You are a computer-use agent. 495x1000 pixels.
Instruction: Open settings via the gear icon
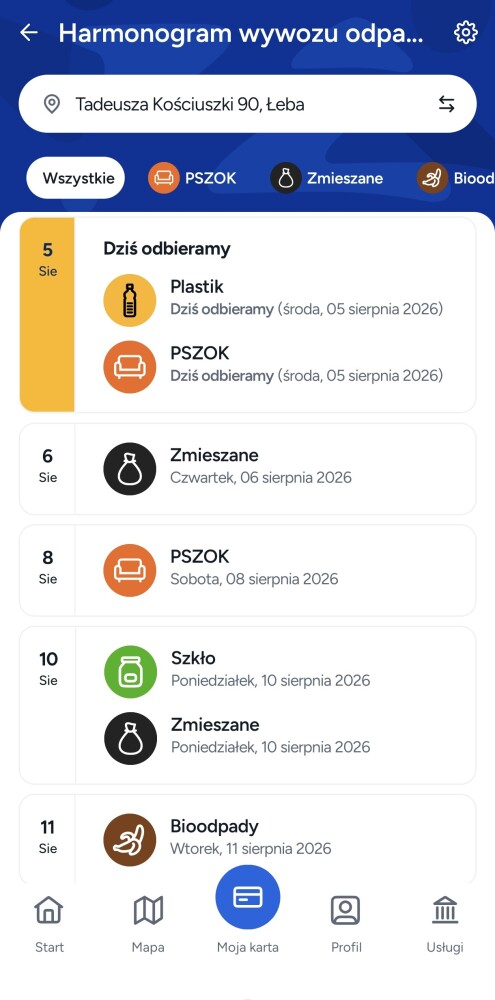click(x=466, y=33)
